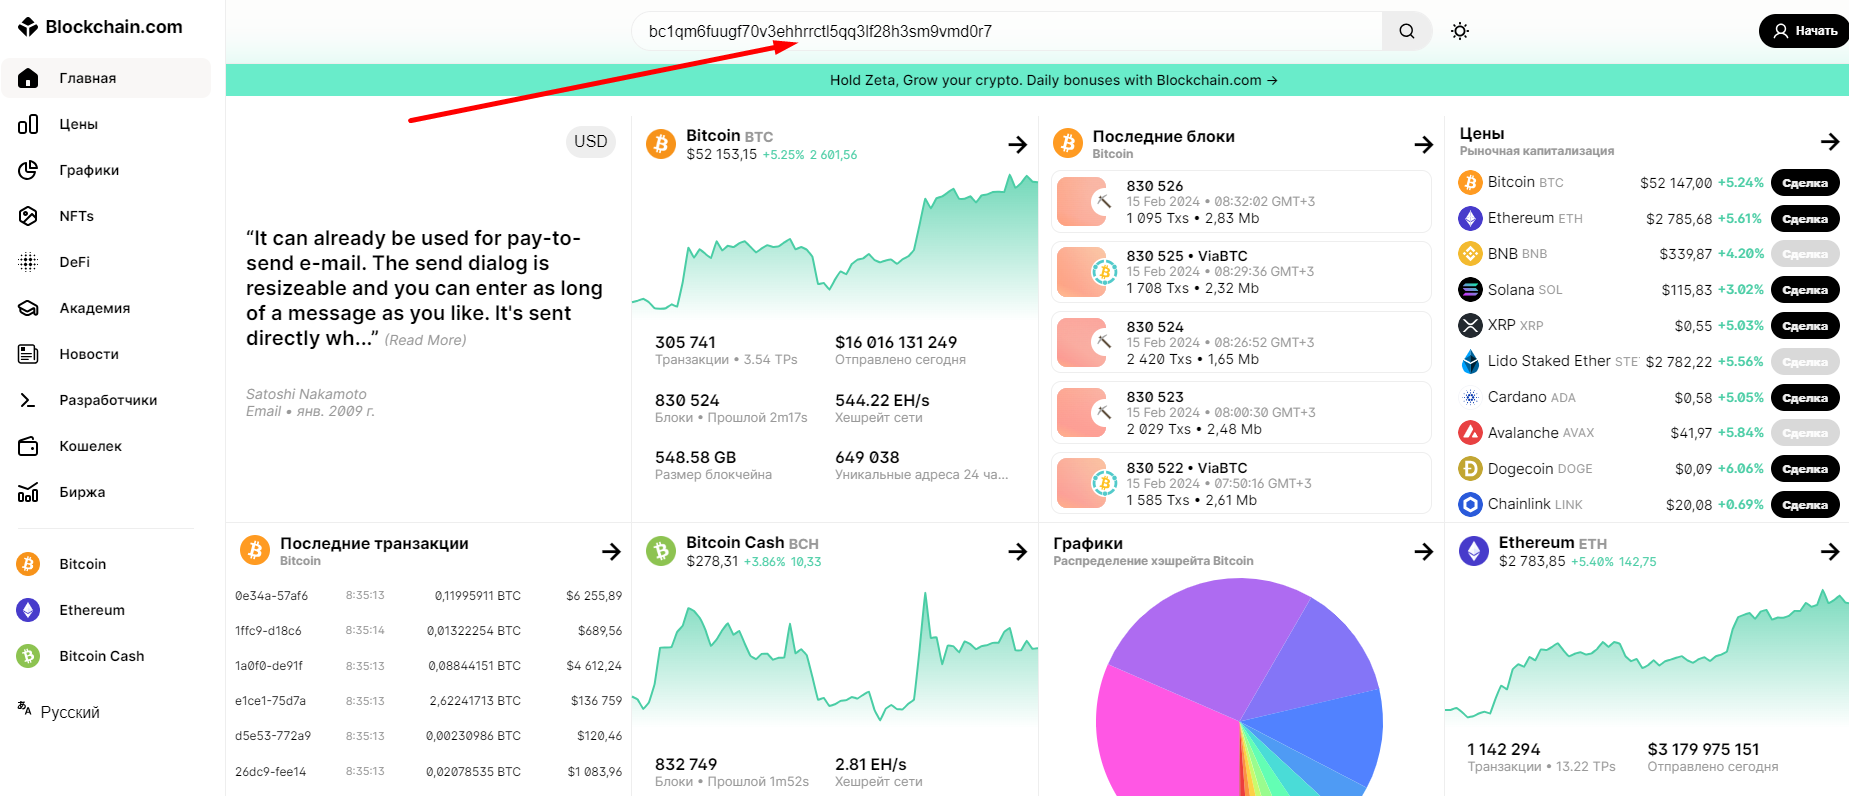Click the Lido Staked Ether icon

tap(1470, 361)
